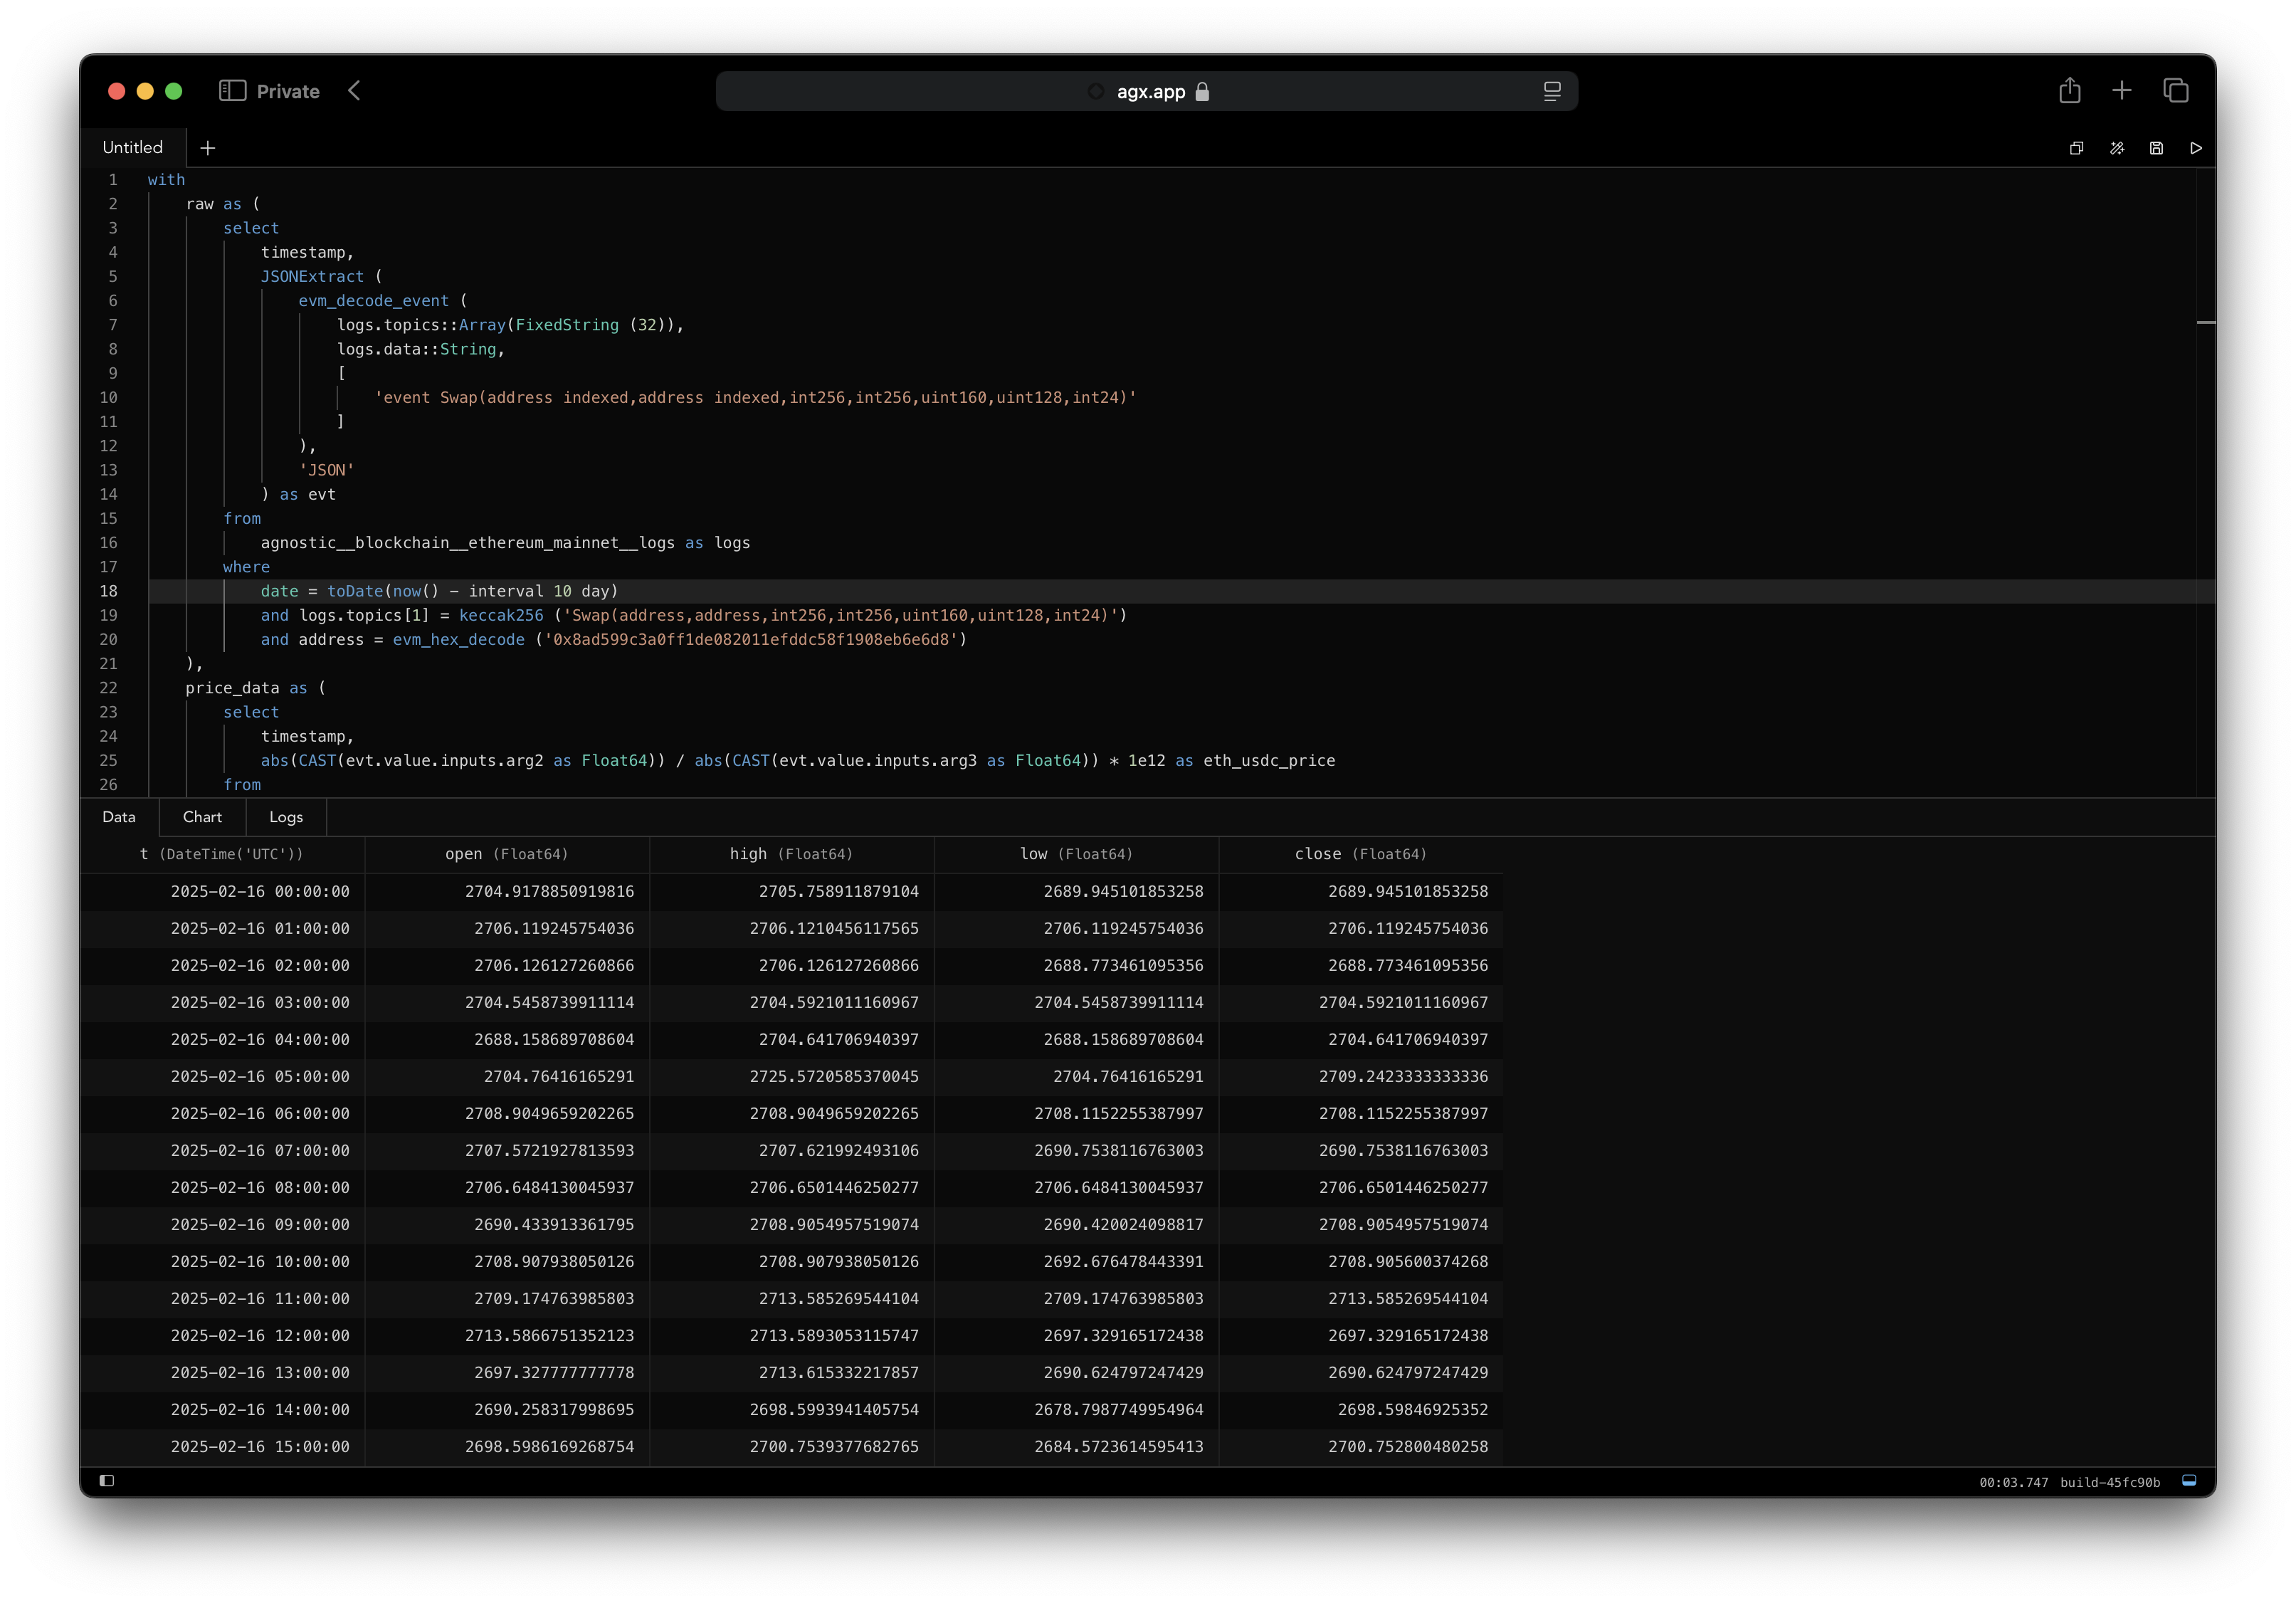Toggle the left sidebar from status bar

pyautogui.click(x=107, y=1481)
